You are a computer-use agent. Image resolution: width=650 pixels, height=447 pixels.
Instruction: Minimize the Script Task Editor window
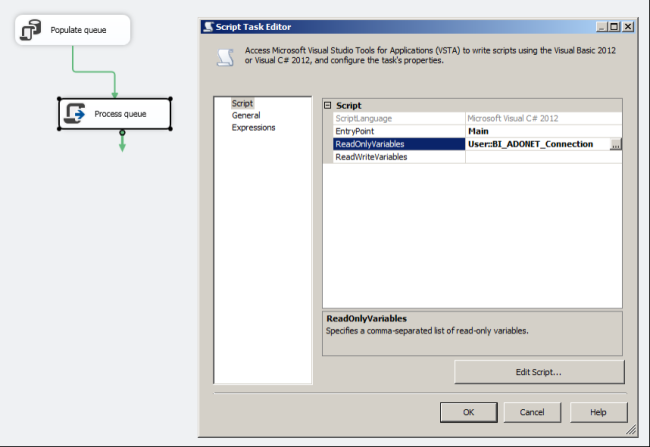click(601, 27)
